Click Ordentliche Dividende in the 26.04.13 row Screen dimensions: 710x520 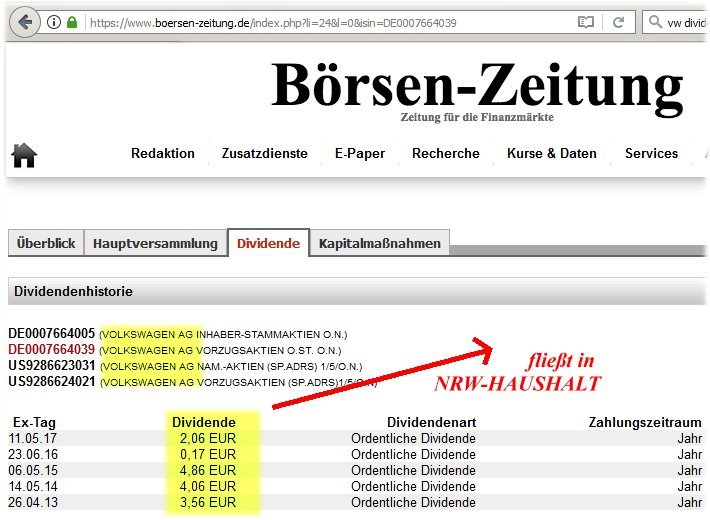[413, 502]
